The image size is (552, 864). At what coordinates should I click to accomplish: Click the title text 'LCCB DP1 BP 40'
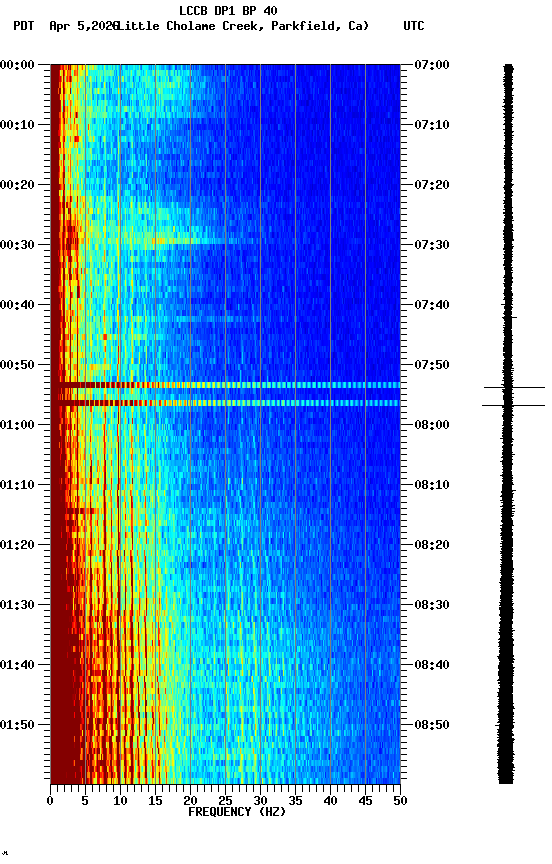point(228,10)
